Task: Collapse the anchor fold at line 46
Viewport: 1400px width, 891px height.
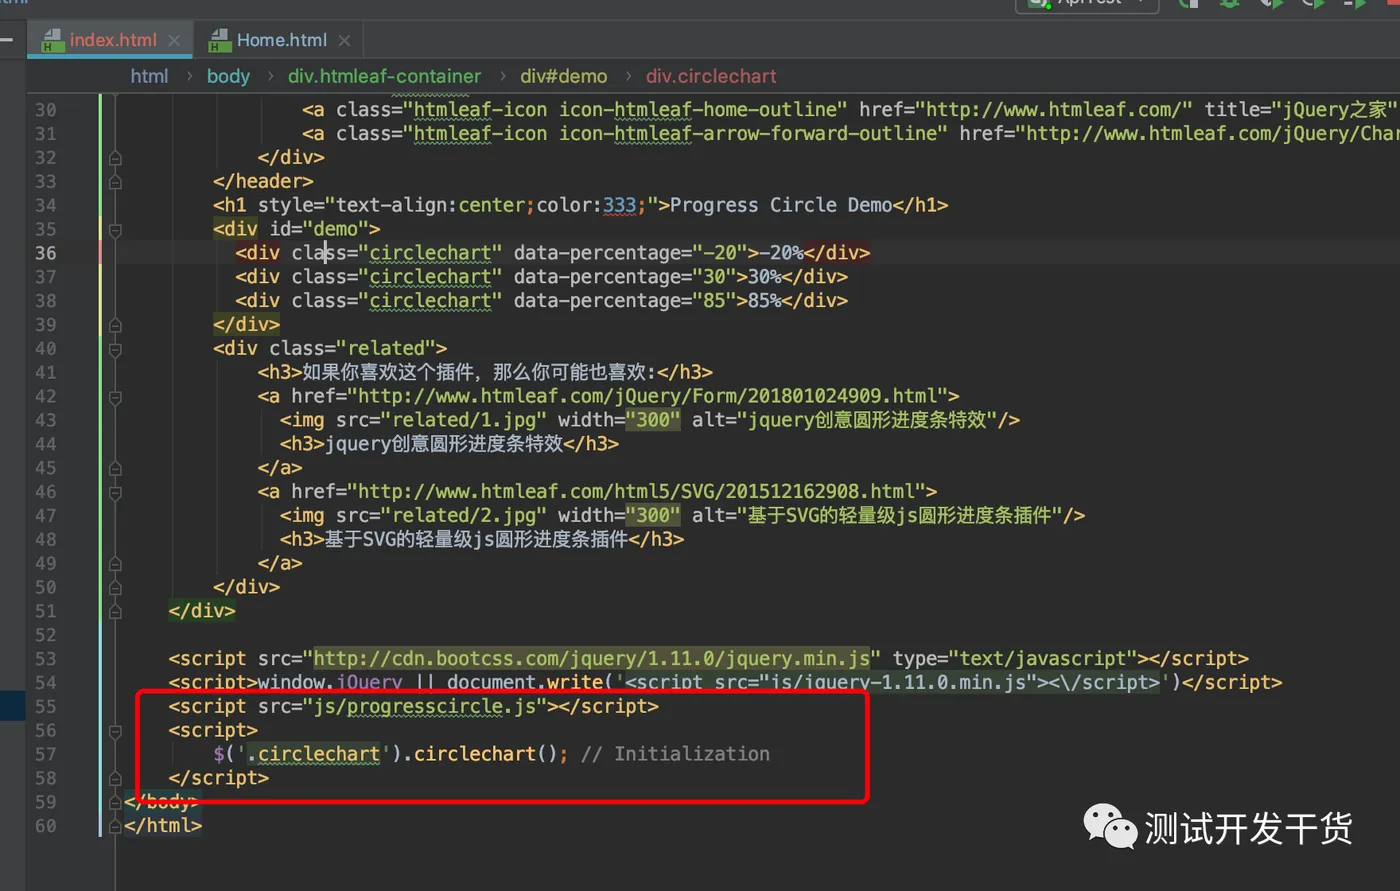Action: (115, 492)
